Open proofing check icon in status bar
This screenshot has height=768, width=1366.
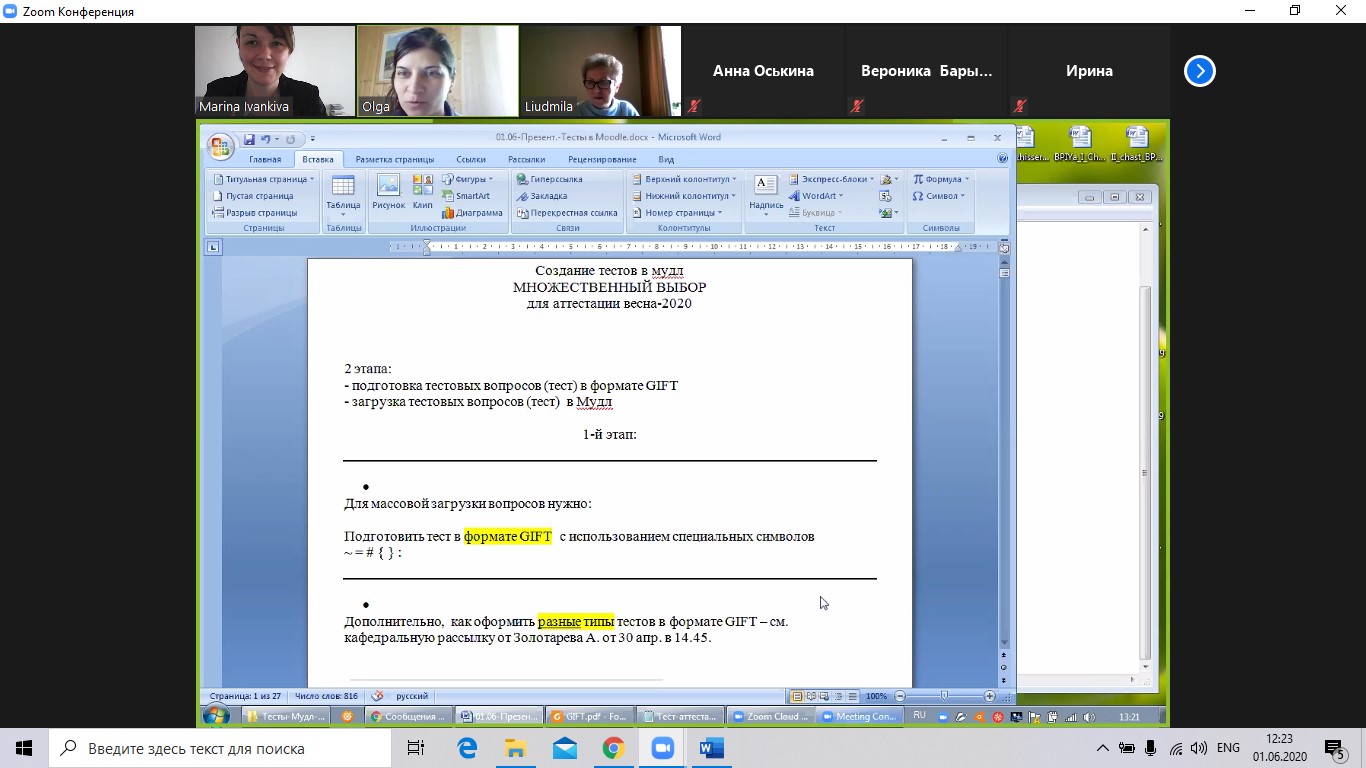tap(377, 696)
